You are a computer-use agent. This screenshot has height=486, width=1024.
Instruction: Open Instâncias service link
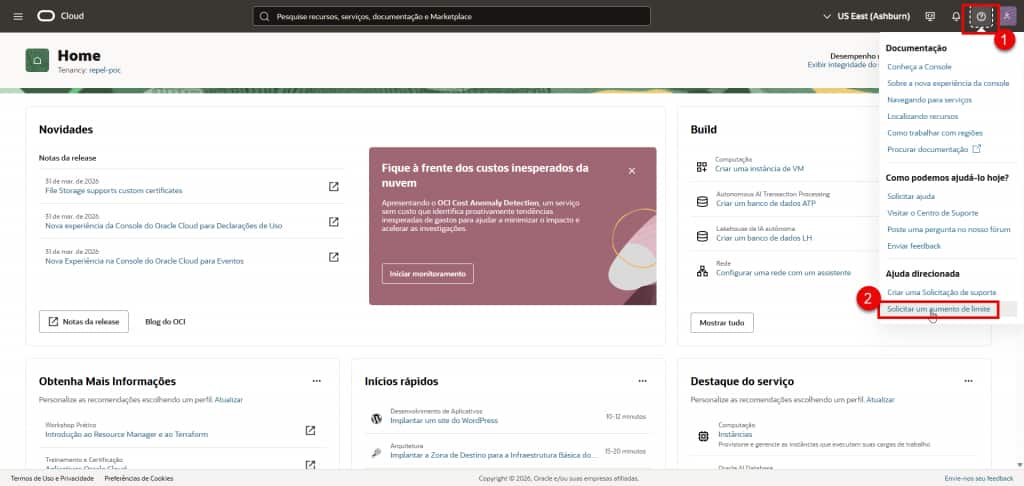[x=735, y=434]
